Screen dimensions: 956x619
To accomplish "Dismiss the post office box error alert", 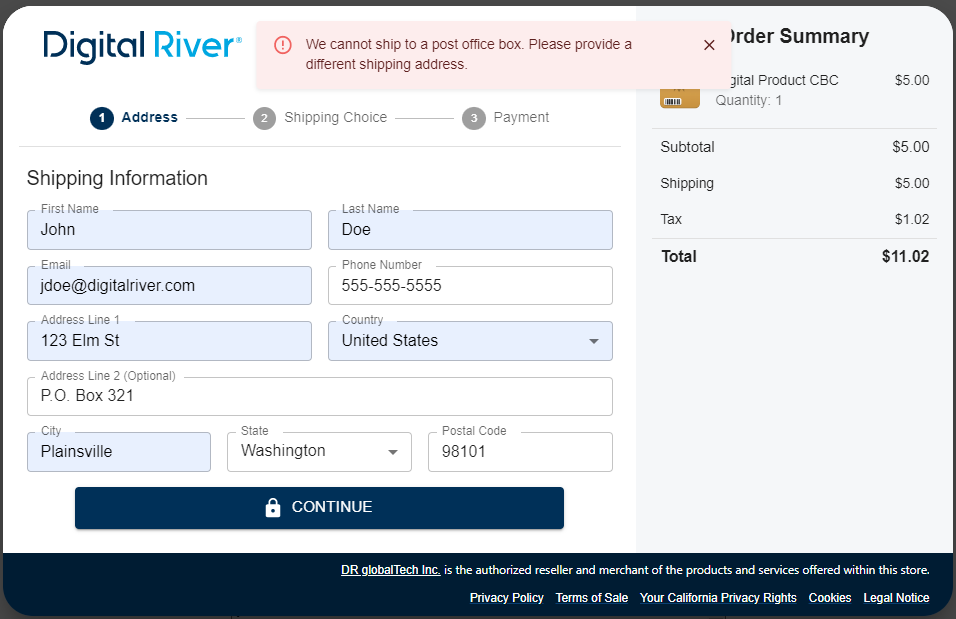I will [x=709, y=45].
